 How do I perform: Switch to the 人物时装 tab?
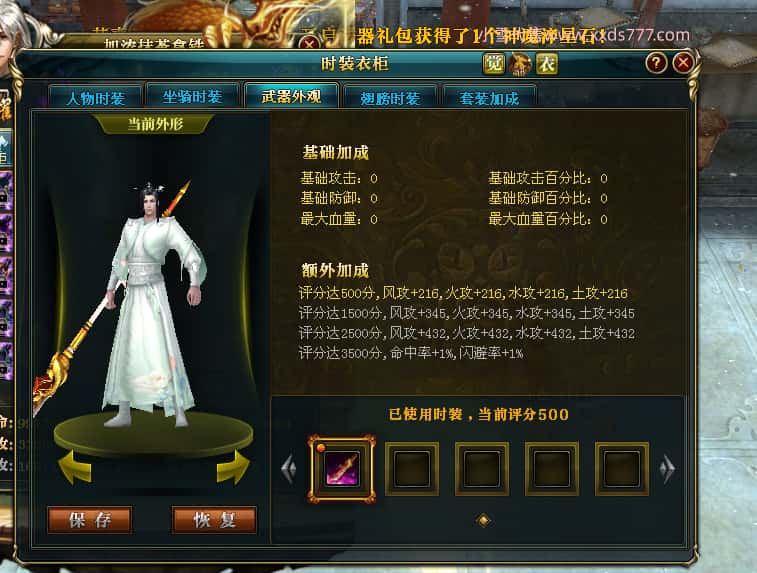tap(95, 98)
